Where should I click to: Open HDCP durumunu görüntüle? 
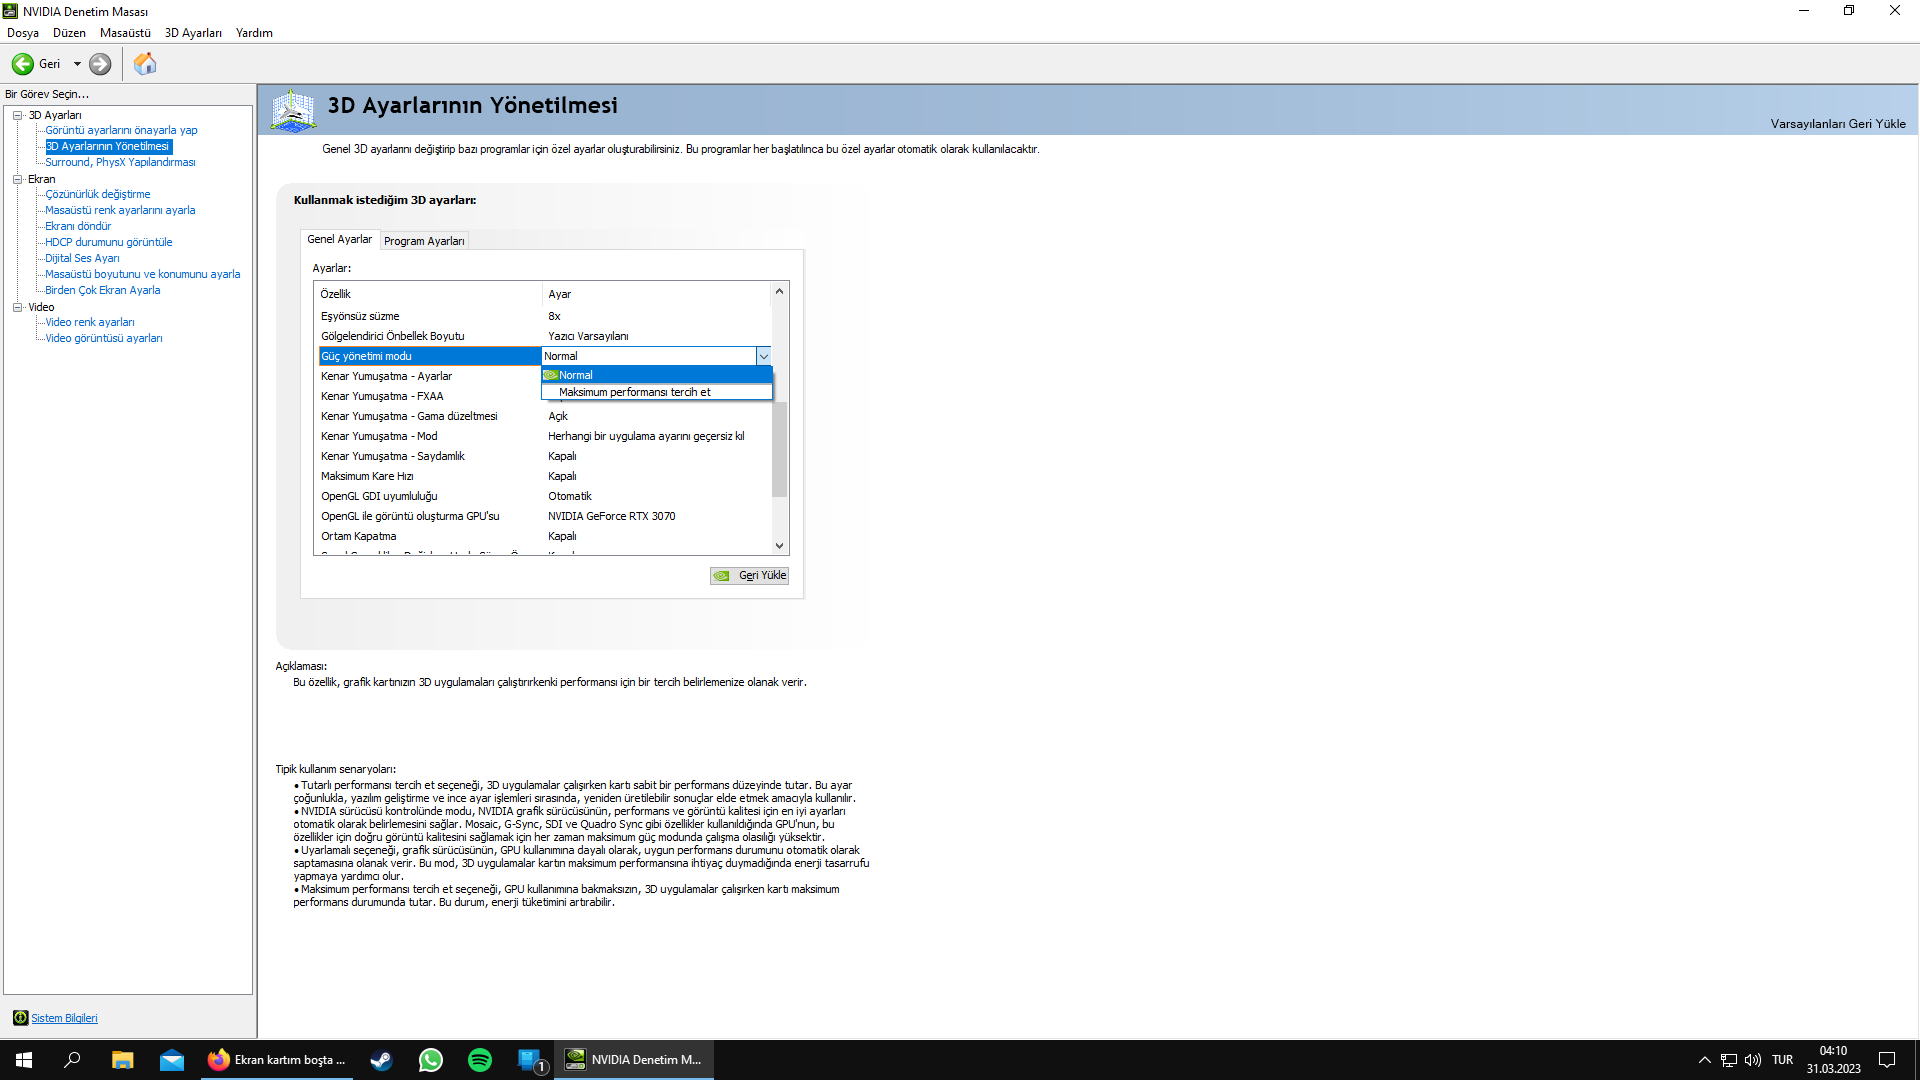[x=108, y=242]
